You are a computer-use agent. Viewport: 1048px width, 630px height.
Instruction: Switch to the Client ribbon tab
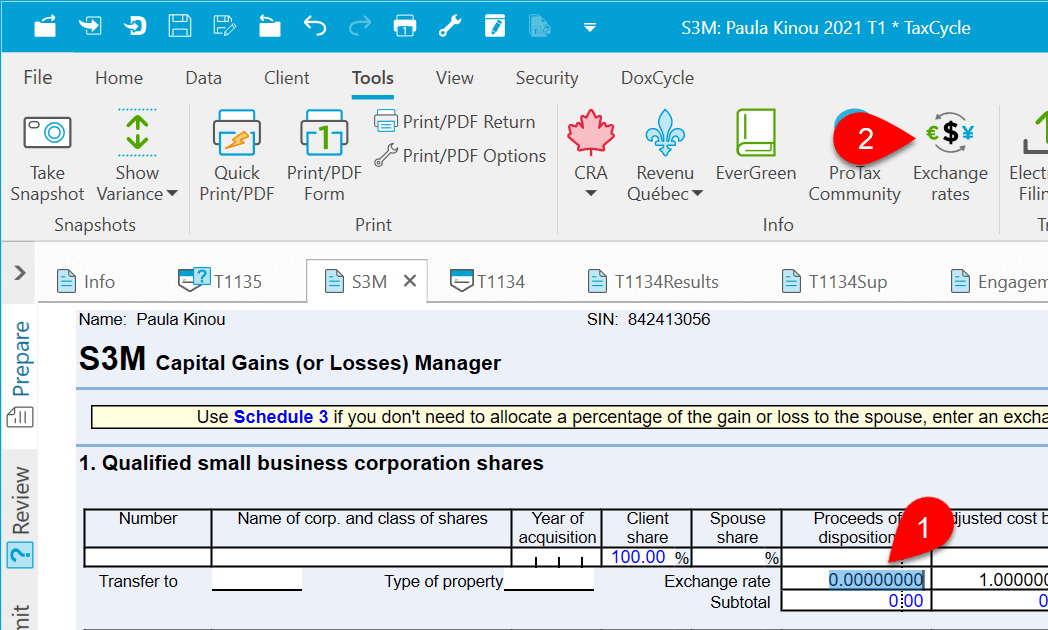click(x=287, y=77)
